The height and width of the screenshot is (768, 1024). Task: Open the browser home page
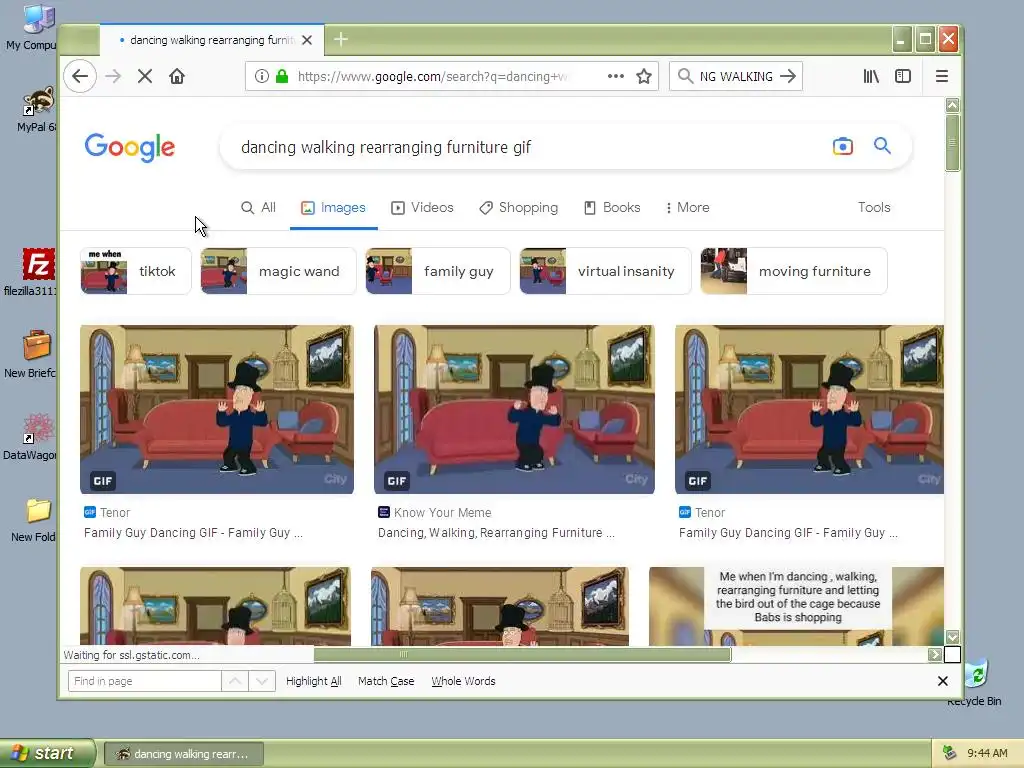176,76
